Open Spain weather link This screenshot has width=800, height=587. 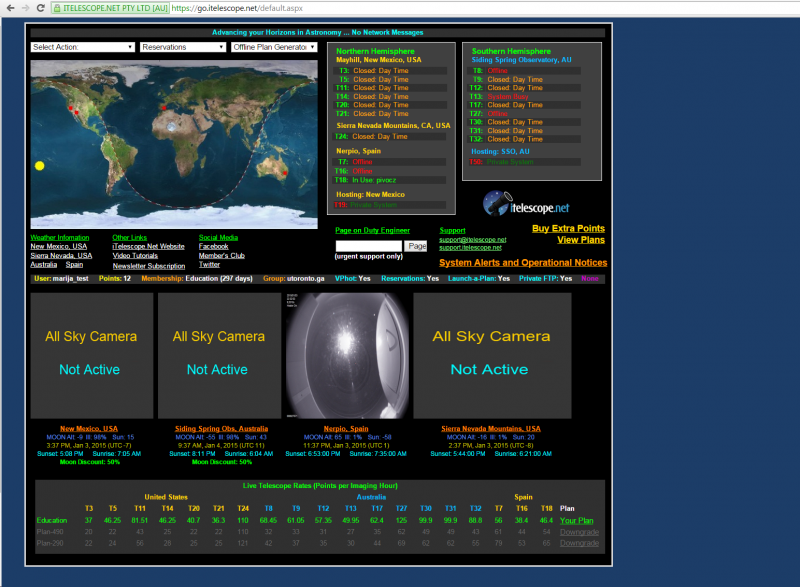coord(74,264)
